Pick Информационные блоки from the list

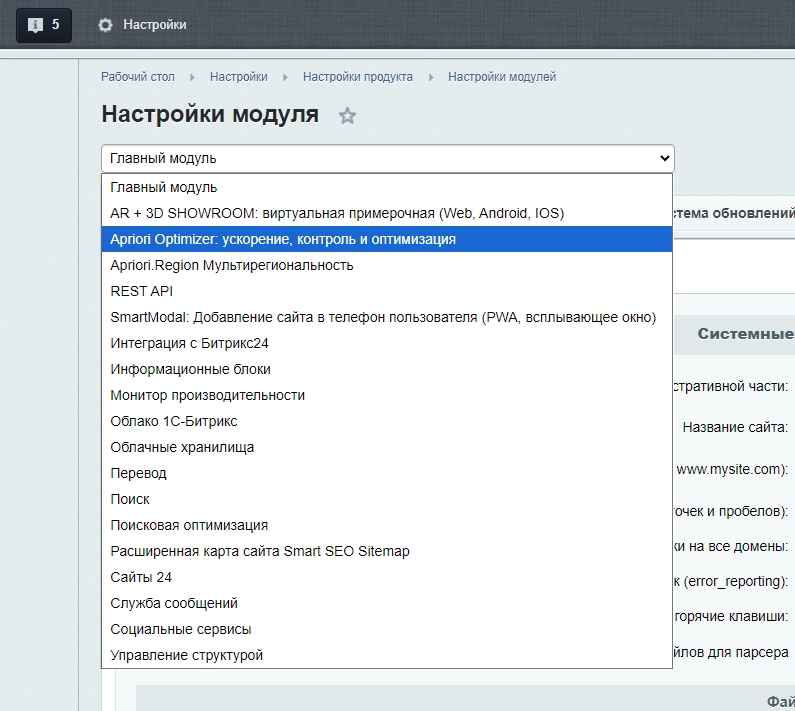(x=190, y=369)
